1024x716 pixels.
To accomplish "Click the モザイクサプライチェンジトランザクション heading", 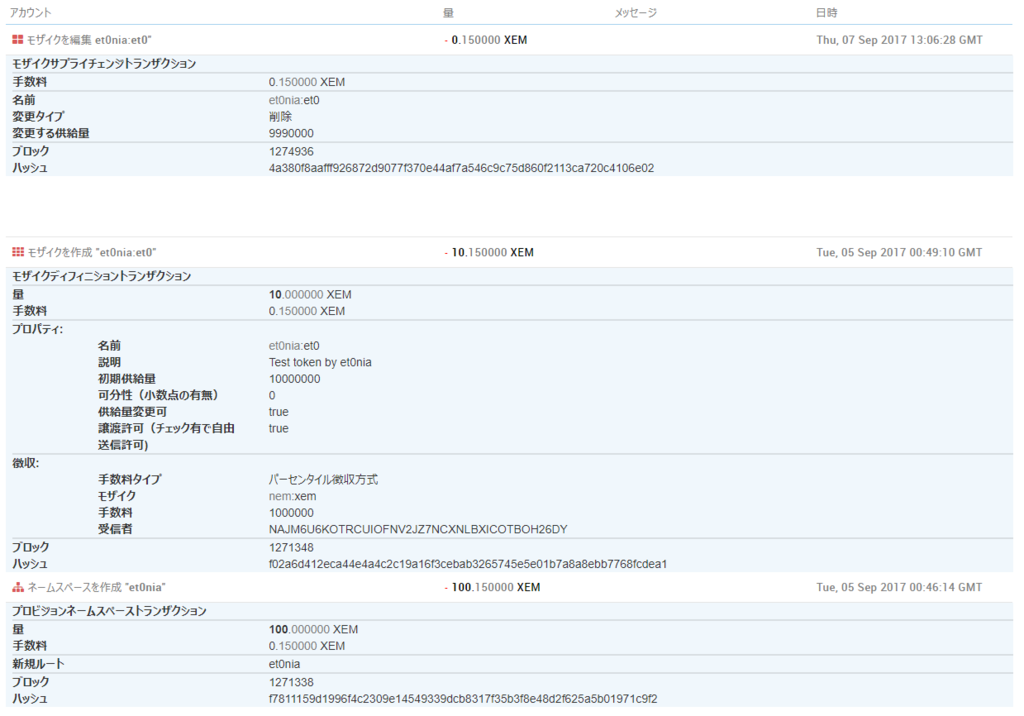I will pyautogui.click(x=104, y=63).
